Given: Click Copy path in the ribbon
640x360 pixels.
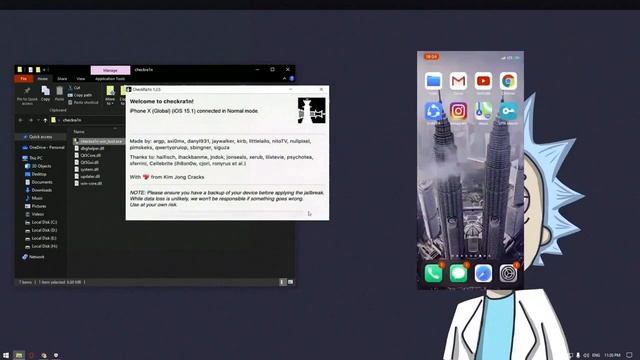Looking at the screenshot, I should 80,95.
